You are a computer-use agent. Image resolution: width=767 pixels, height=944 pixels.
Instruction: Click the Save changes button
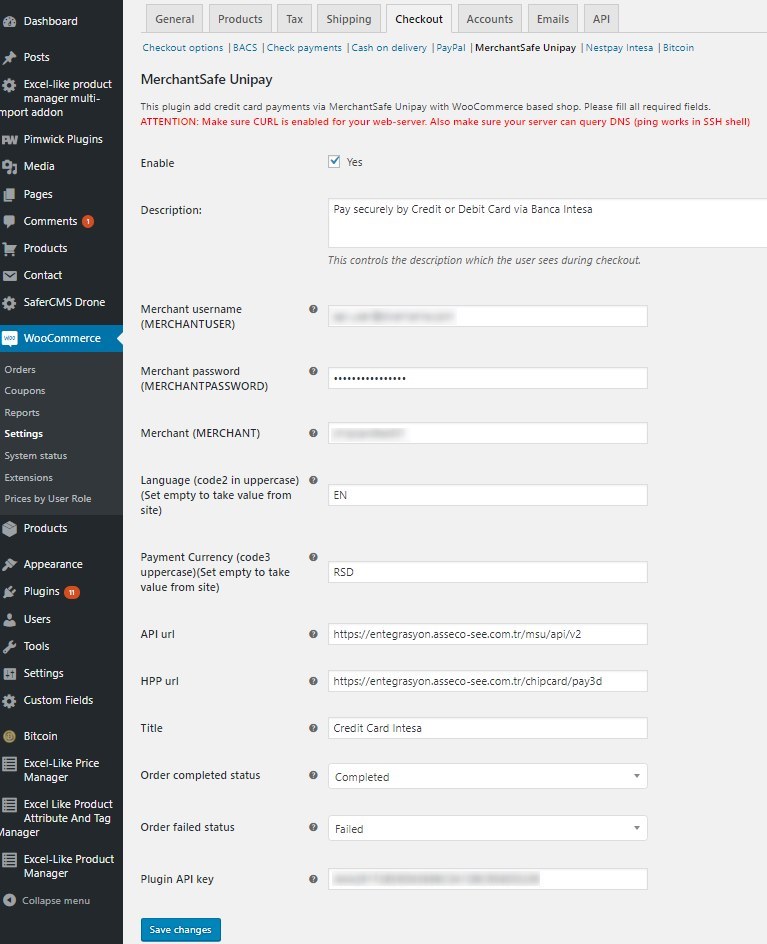pyautogui.click(x=180, y=930)
